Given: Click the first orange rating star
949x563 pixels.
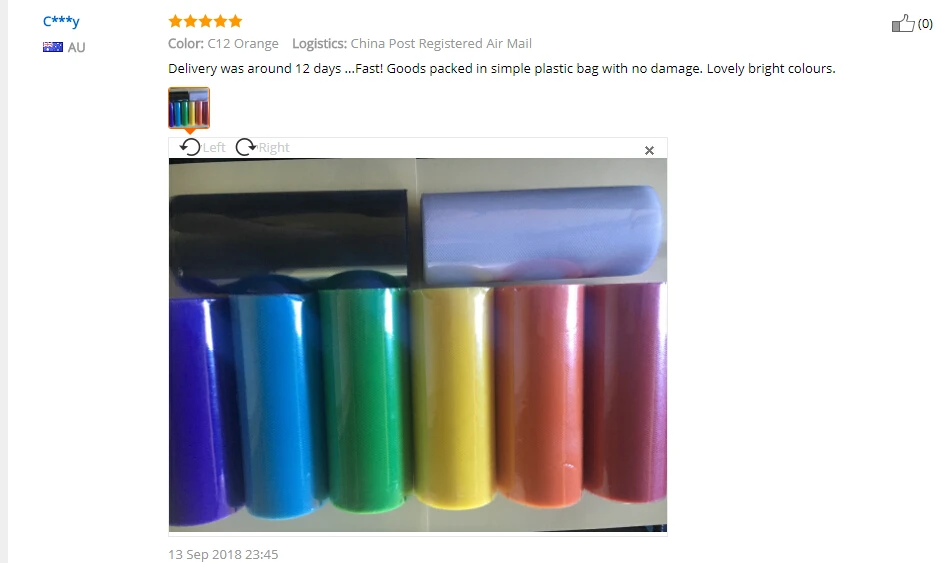Looking at the screenshot, I should (176, 22).
